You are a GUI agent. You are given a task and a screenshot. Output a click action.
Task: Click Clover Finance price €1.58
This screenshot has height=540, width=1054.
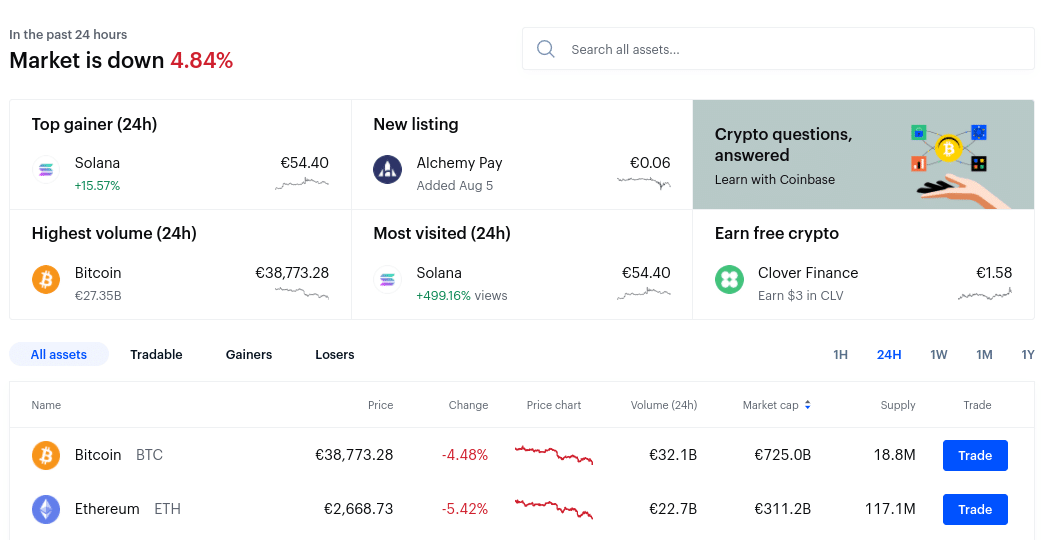(994, 272)
